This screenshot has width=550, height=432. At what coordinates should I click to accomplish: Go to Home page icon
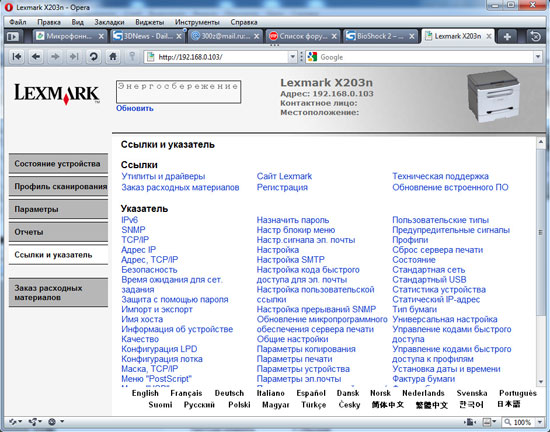pyautogui.click(x=113, y=56)
